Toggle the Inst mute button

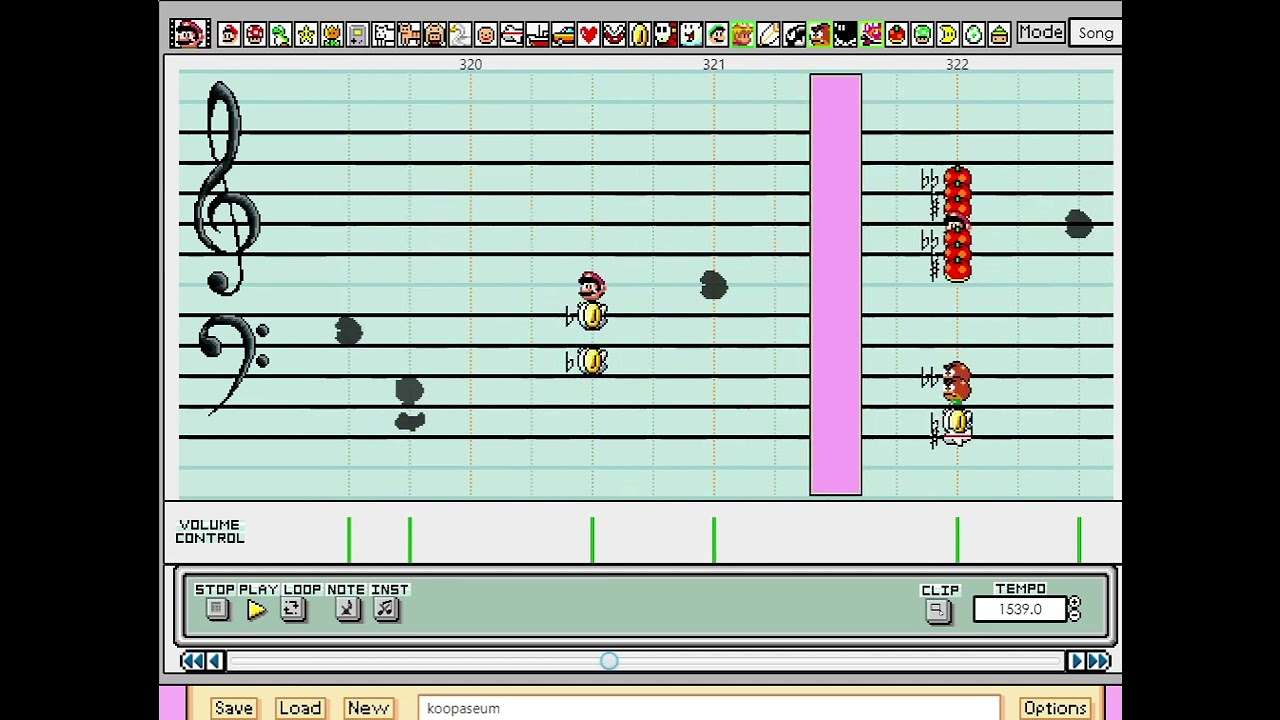(x=386, y=610)
